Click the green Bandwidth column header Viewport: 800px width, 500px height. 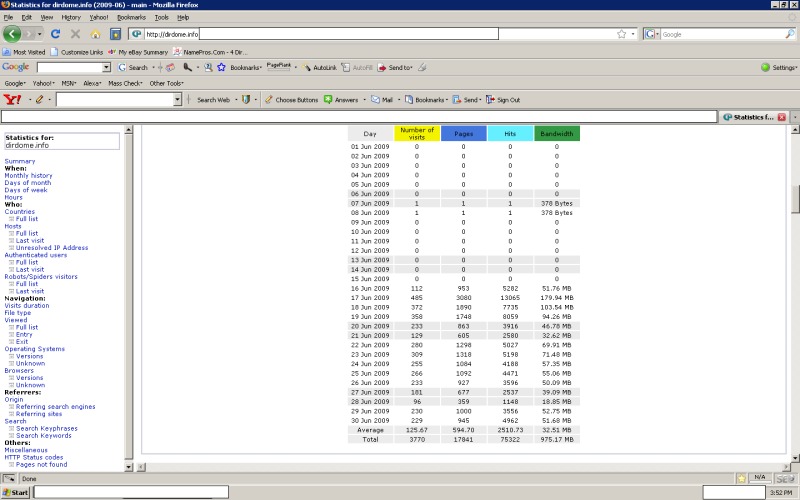557,133
